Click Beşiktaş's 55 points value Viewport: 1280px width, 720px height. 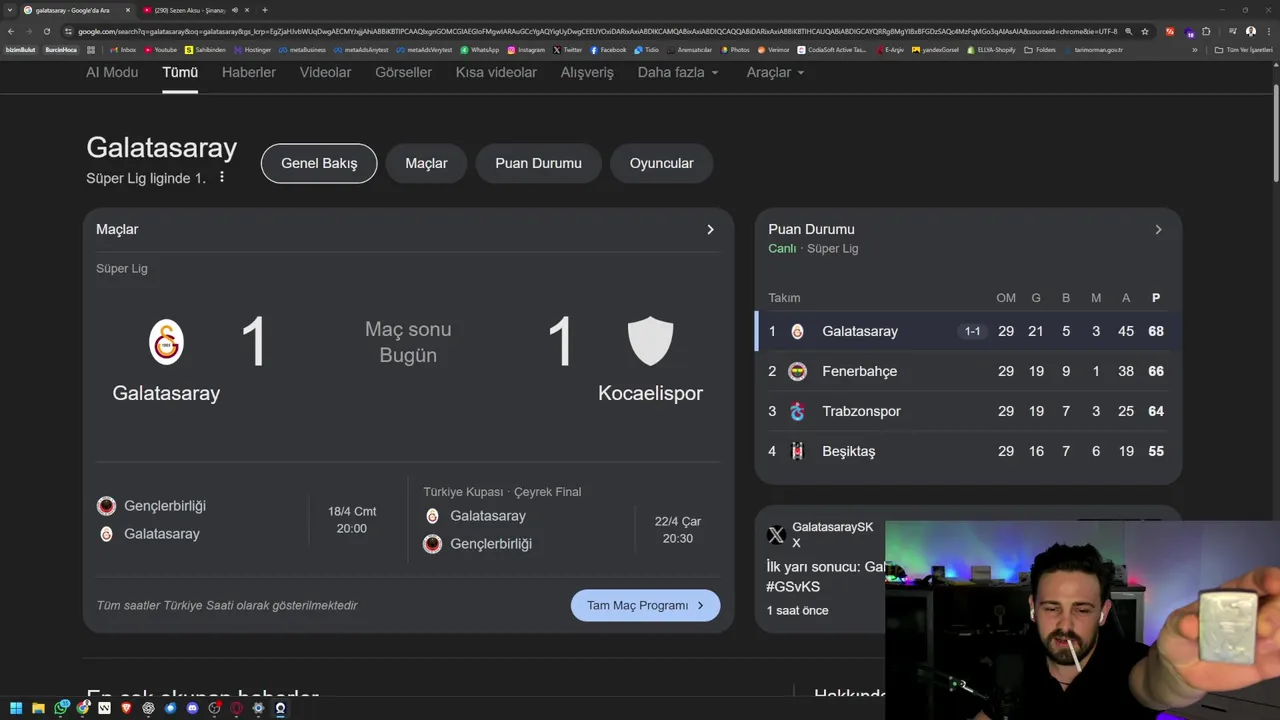coord(1156,451)
